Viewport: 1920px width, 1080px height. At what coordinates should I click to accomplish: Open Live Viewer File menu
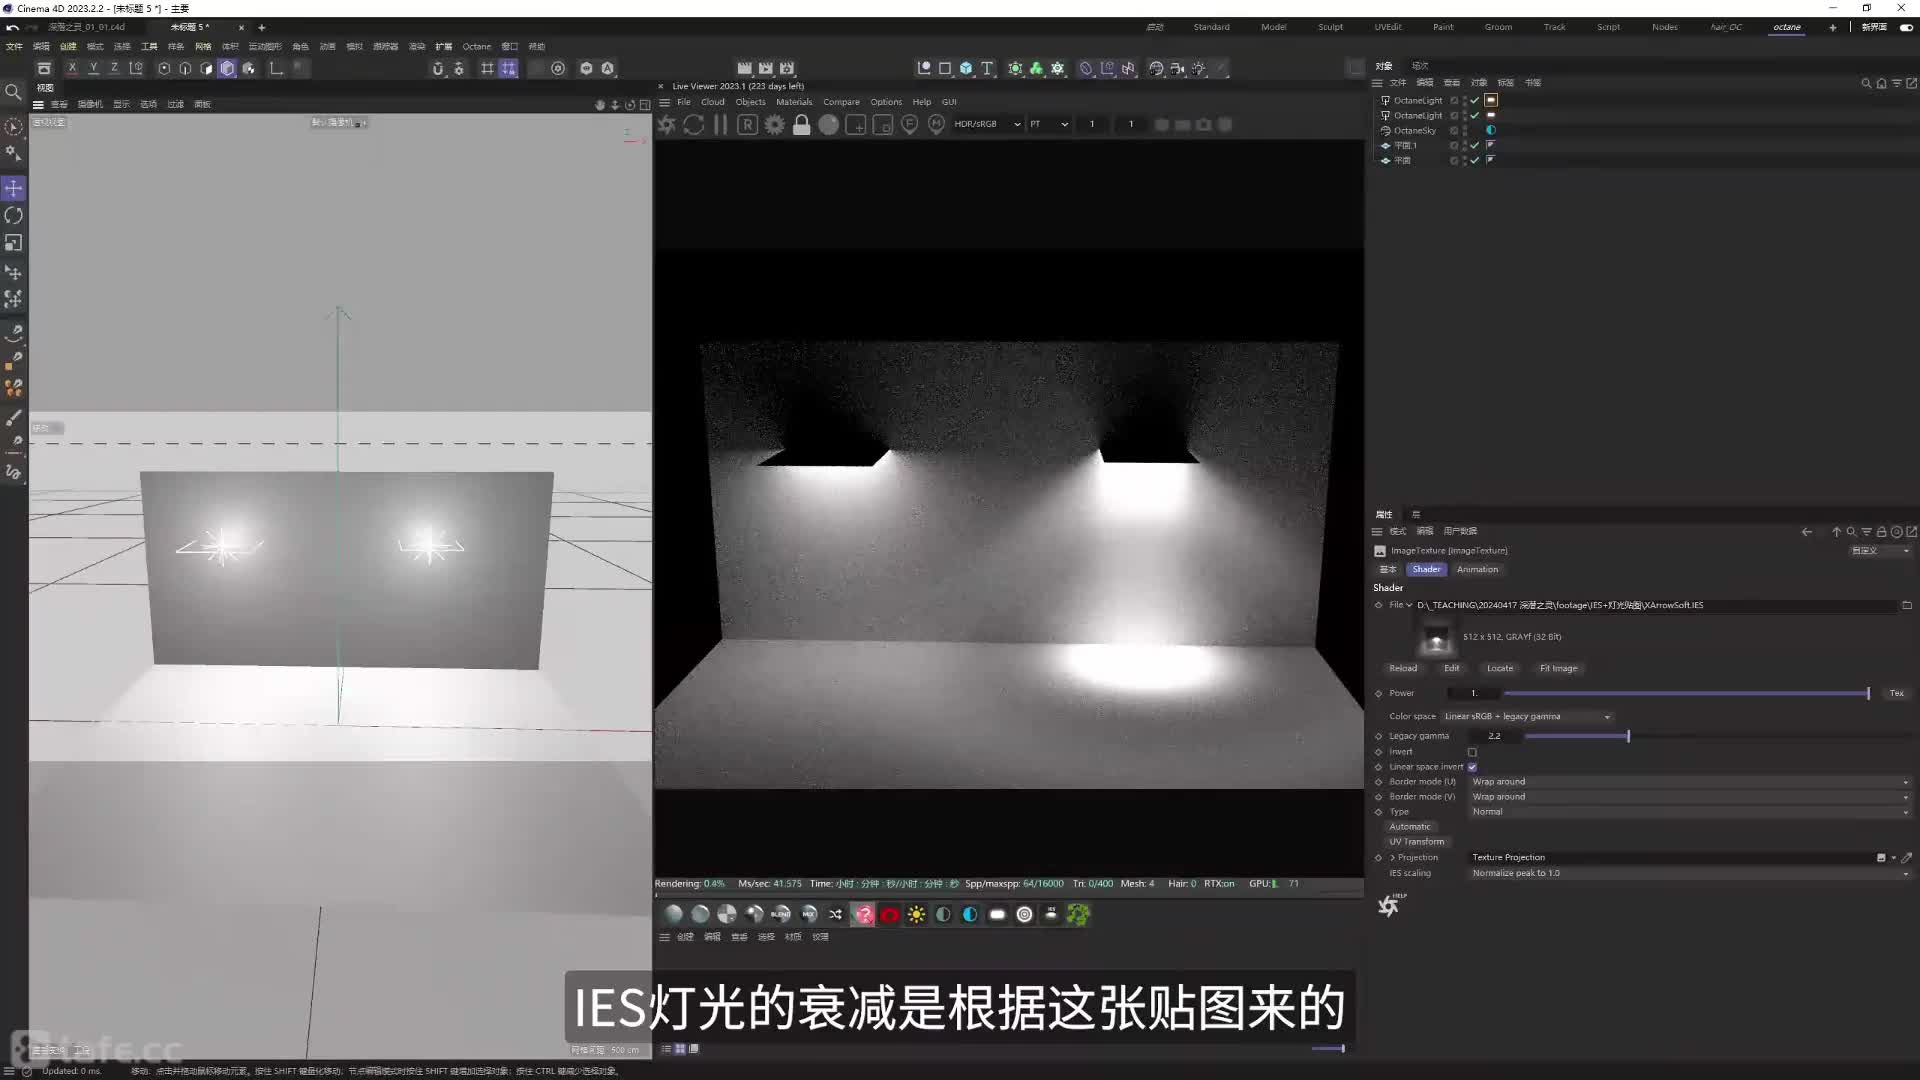pyautogui.click(x=684, y=102)
